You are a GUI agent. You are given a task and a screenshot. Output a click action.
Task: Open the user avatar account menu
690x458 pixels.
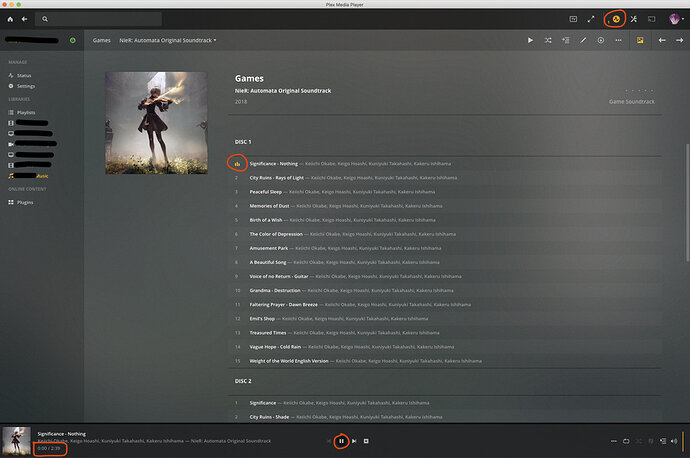(675, 19)
